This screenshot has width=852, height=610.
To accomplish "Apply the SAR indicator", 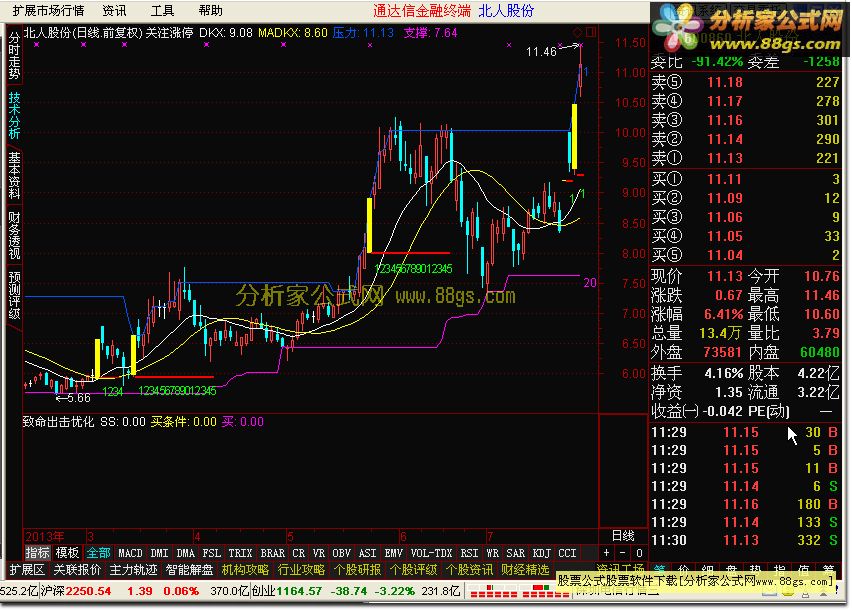I will (x=515, y=553).
